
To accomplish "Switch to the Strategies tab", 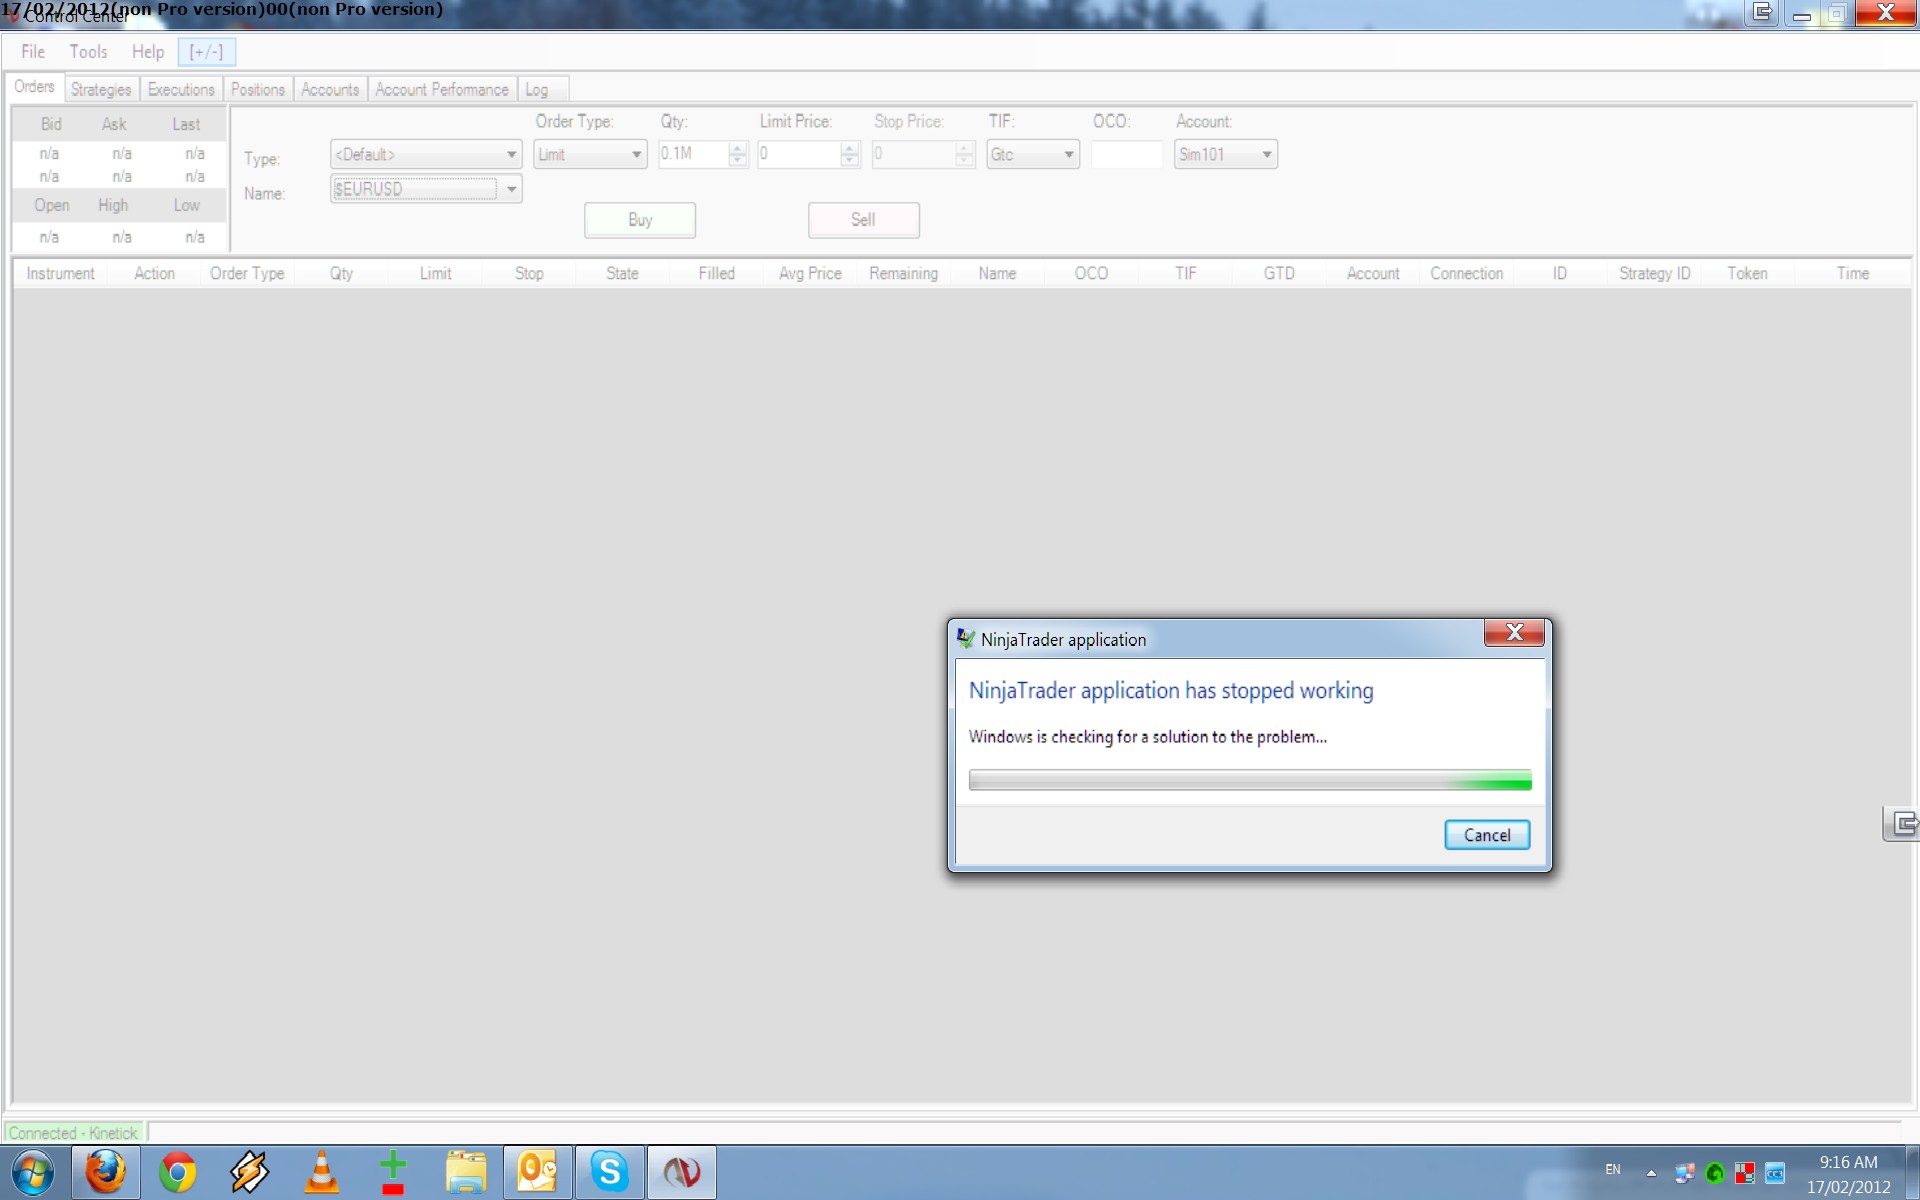I will (x=101, y=90).
